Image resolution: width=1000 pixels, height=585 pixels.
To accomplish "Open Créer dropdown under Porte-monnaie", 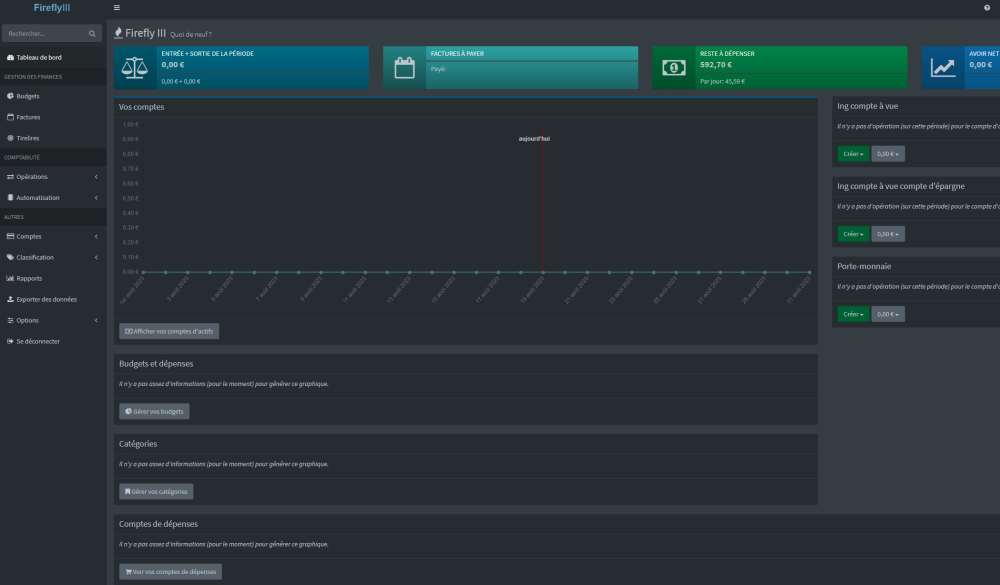I will [853, 314].
